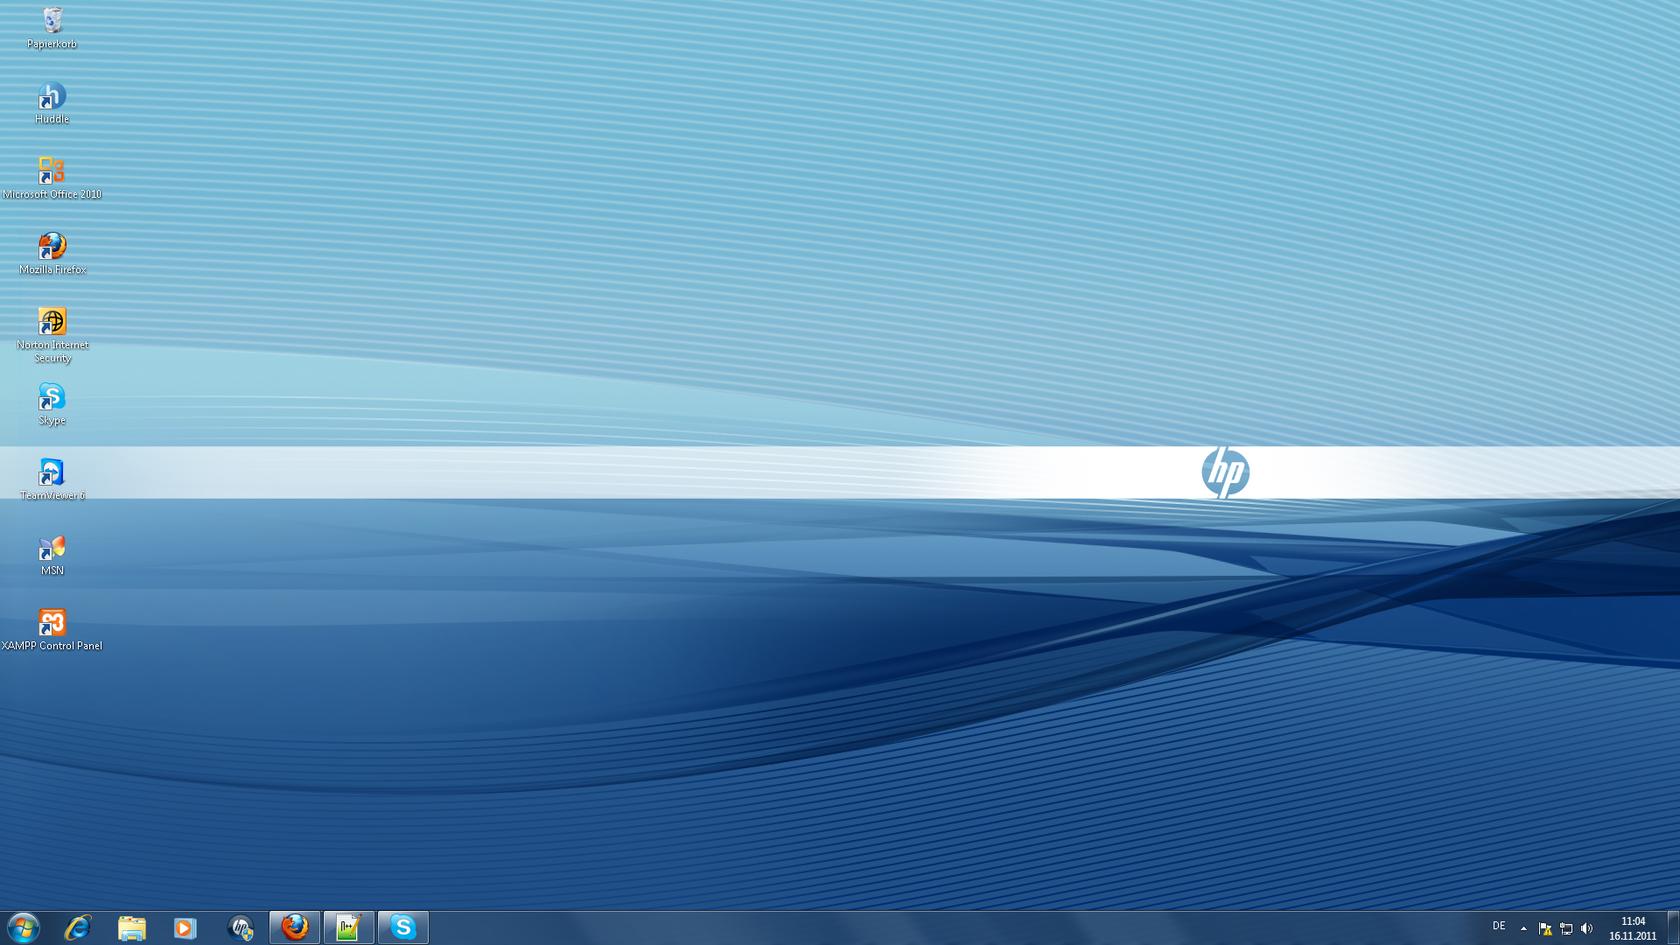Open Windows Explorer folder in taskbar

click(132, 928)
